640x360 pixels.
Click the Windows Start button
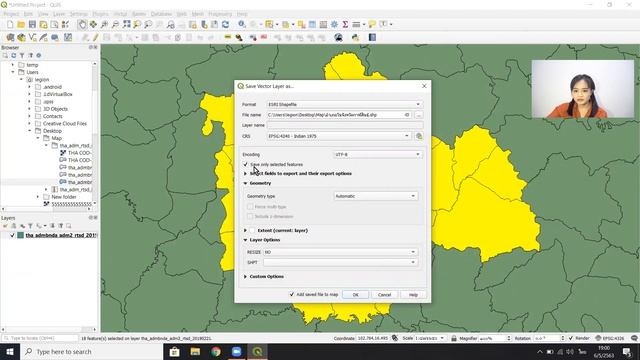(x=10, y=352)
